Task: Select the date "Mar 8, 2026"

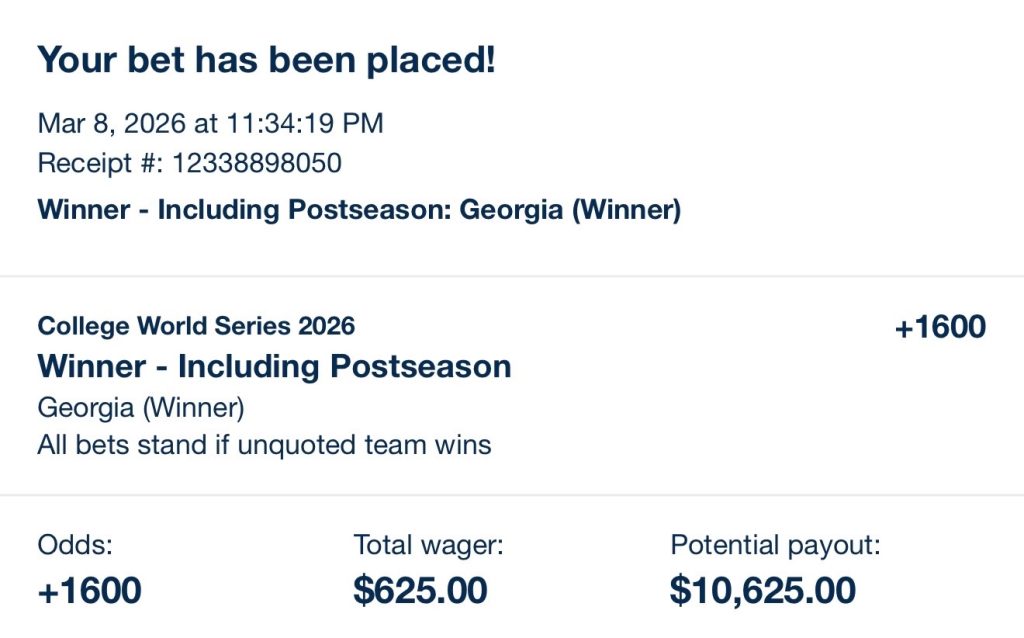Action: pos(111,124)
